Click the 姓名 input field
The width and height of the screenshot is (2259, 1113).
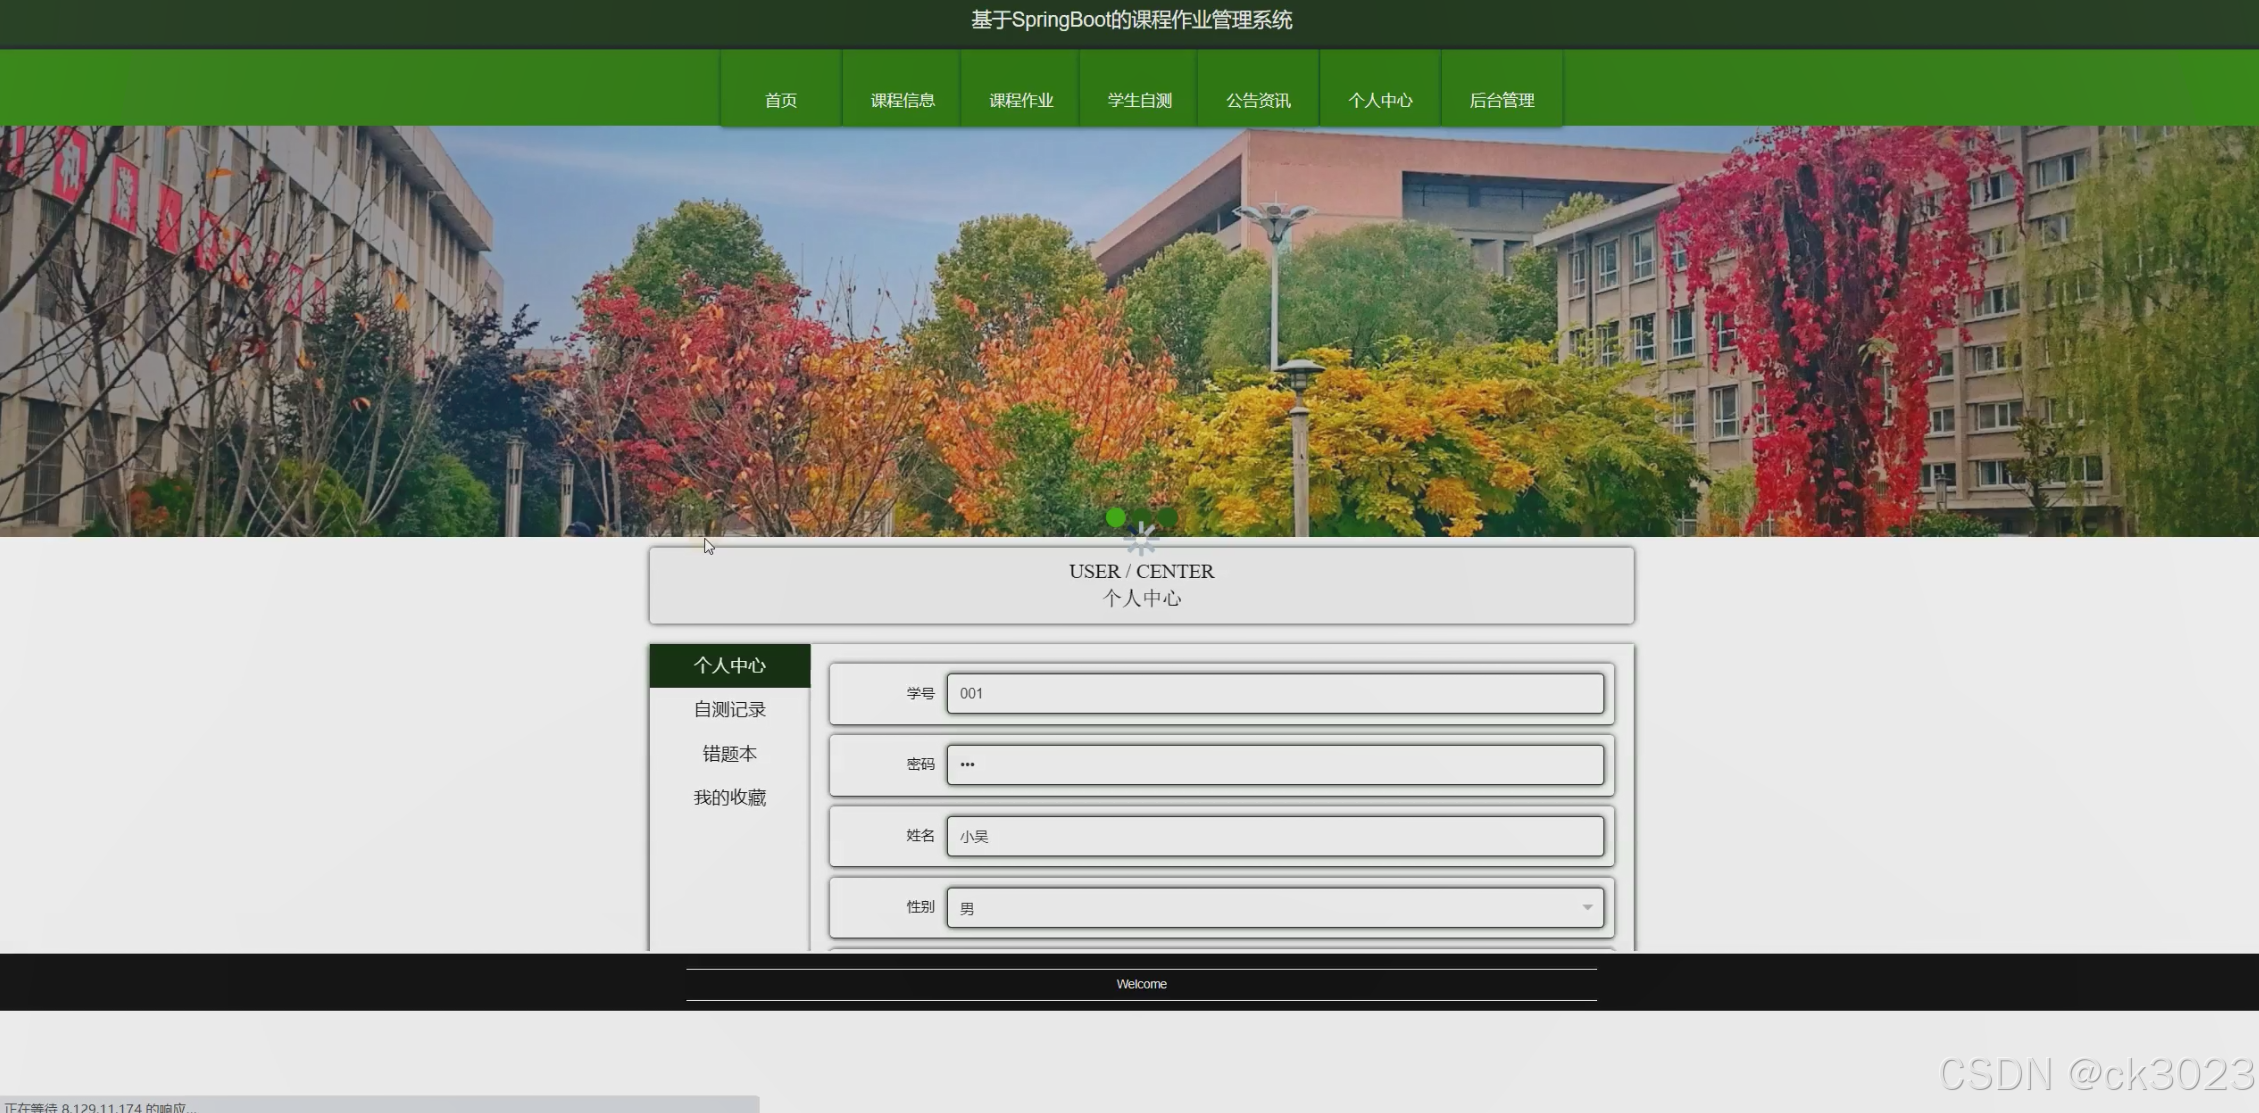click(x=1274, y=836)
